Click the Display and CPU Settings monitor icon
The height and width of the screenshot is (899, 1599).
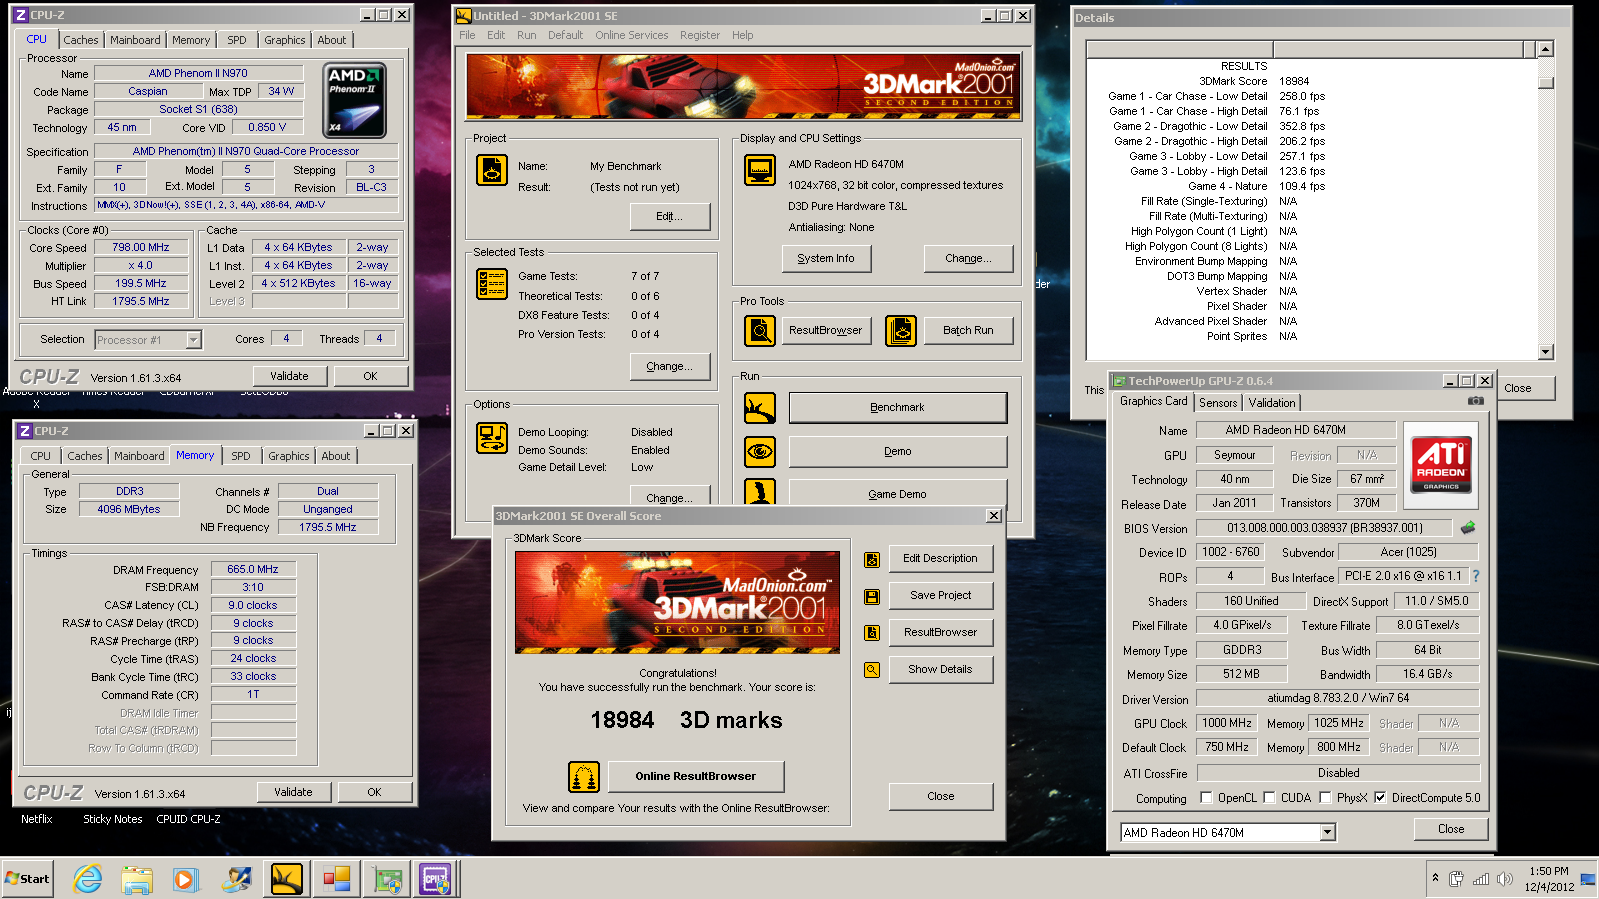point(760,170)
